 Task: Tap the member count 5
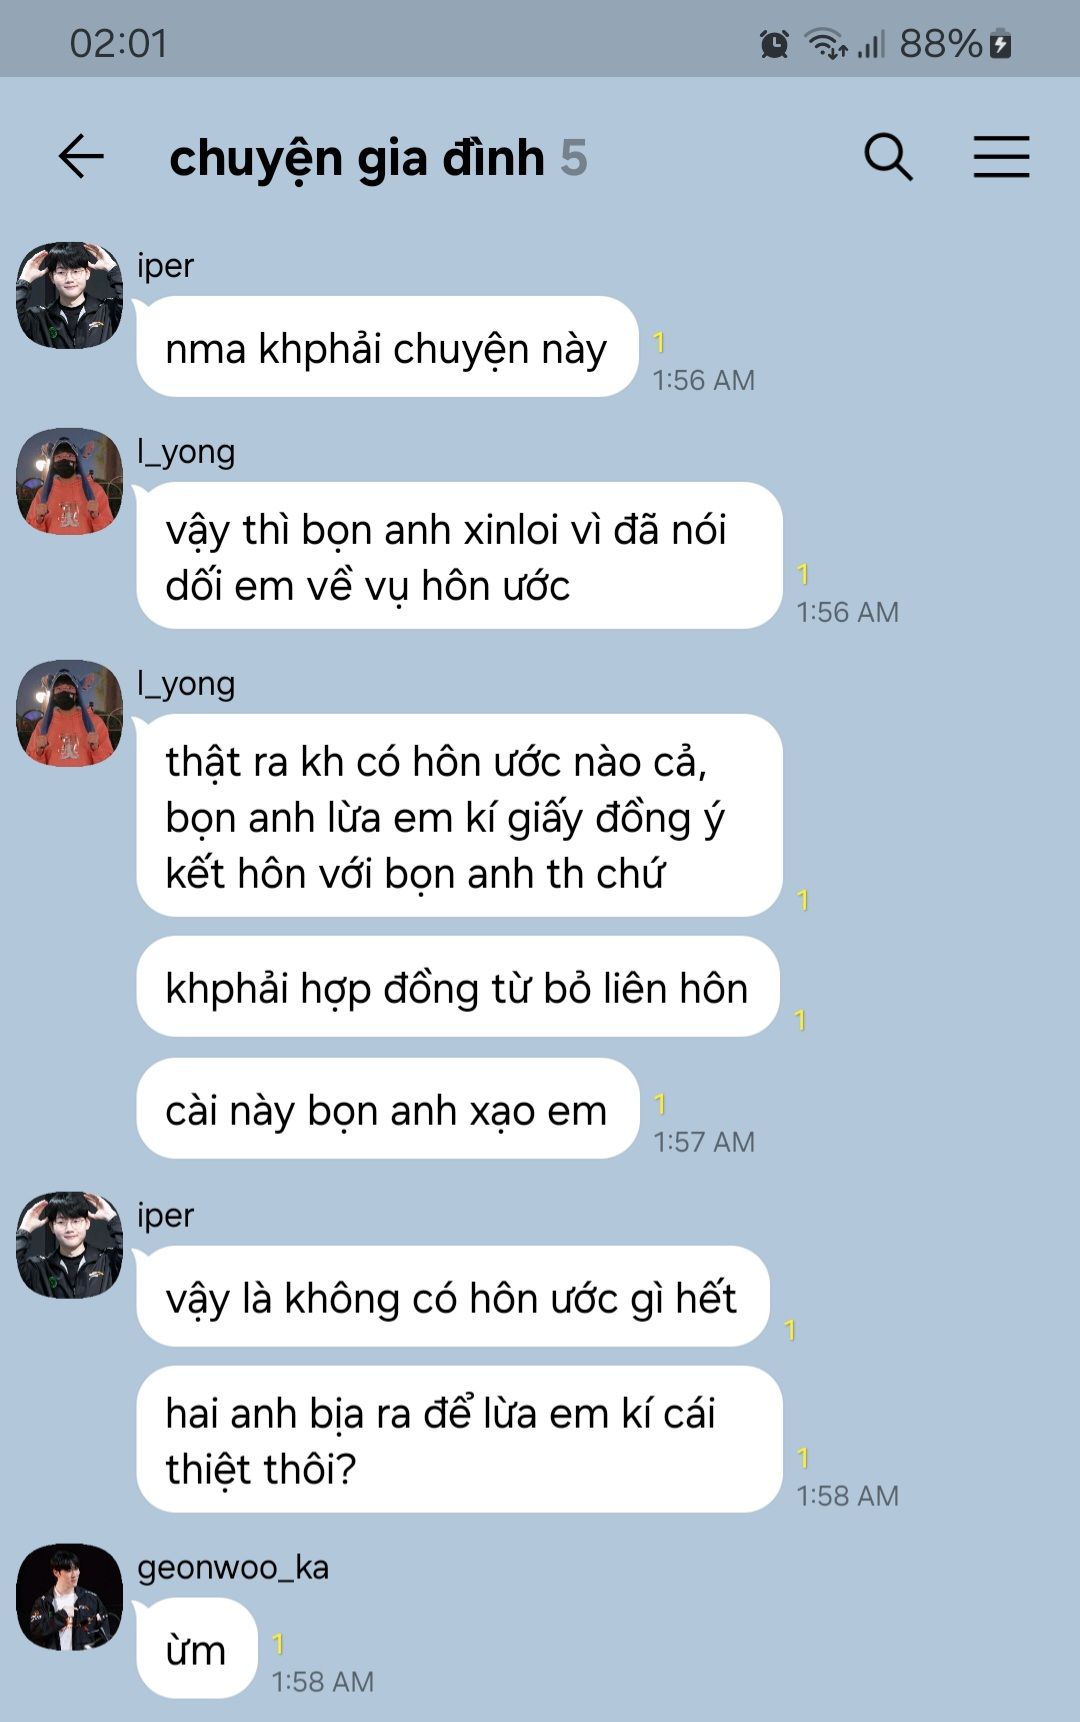click(x=573, y=158)
